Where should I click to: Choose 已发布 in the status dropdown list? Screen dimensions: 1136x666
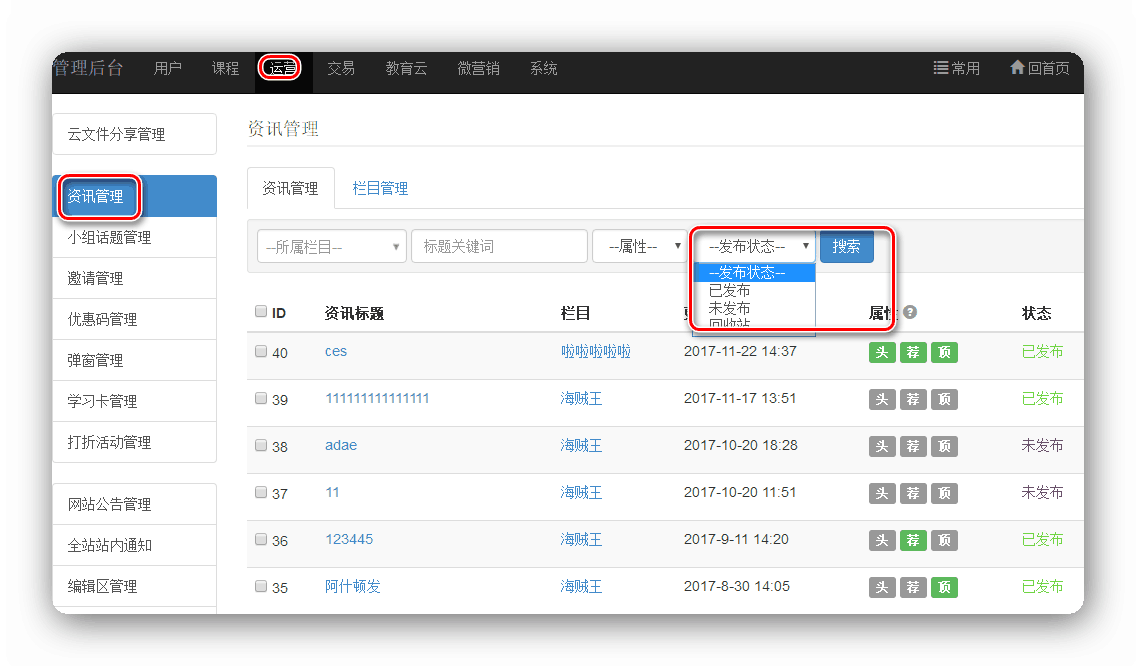coord(729,291)
